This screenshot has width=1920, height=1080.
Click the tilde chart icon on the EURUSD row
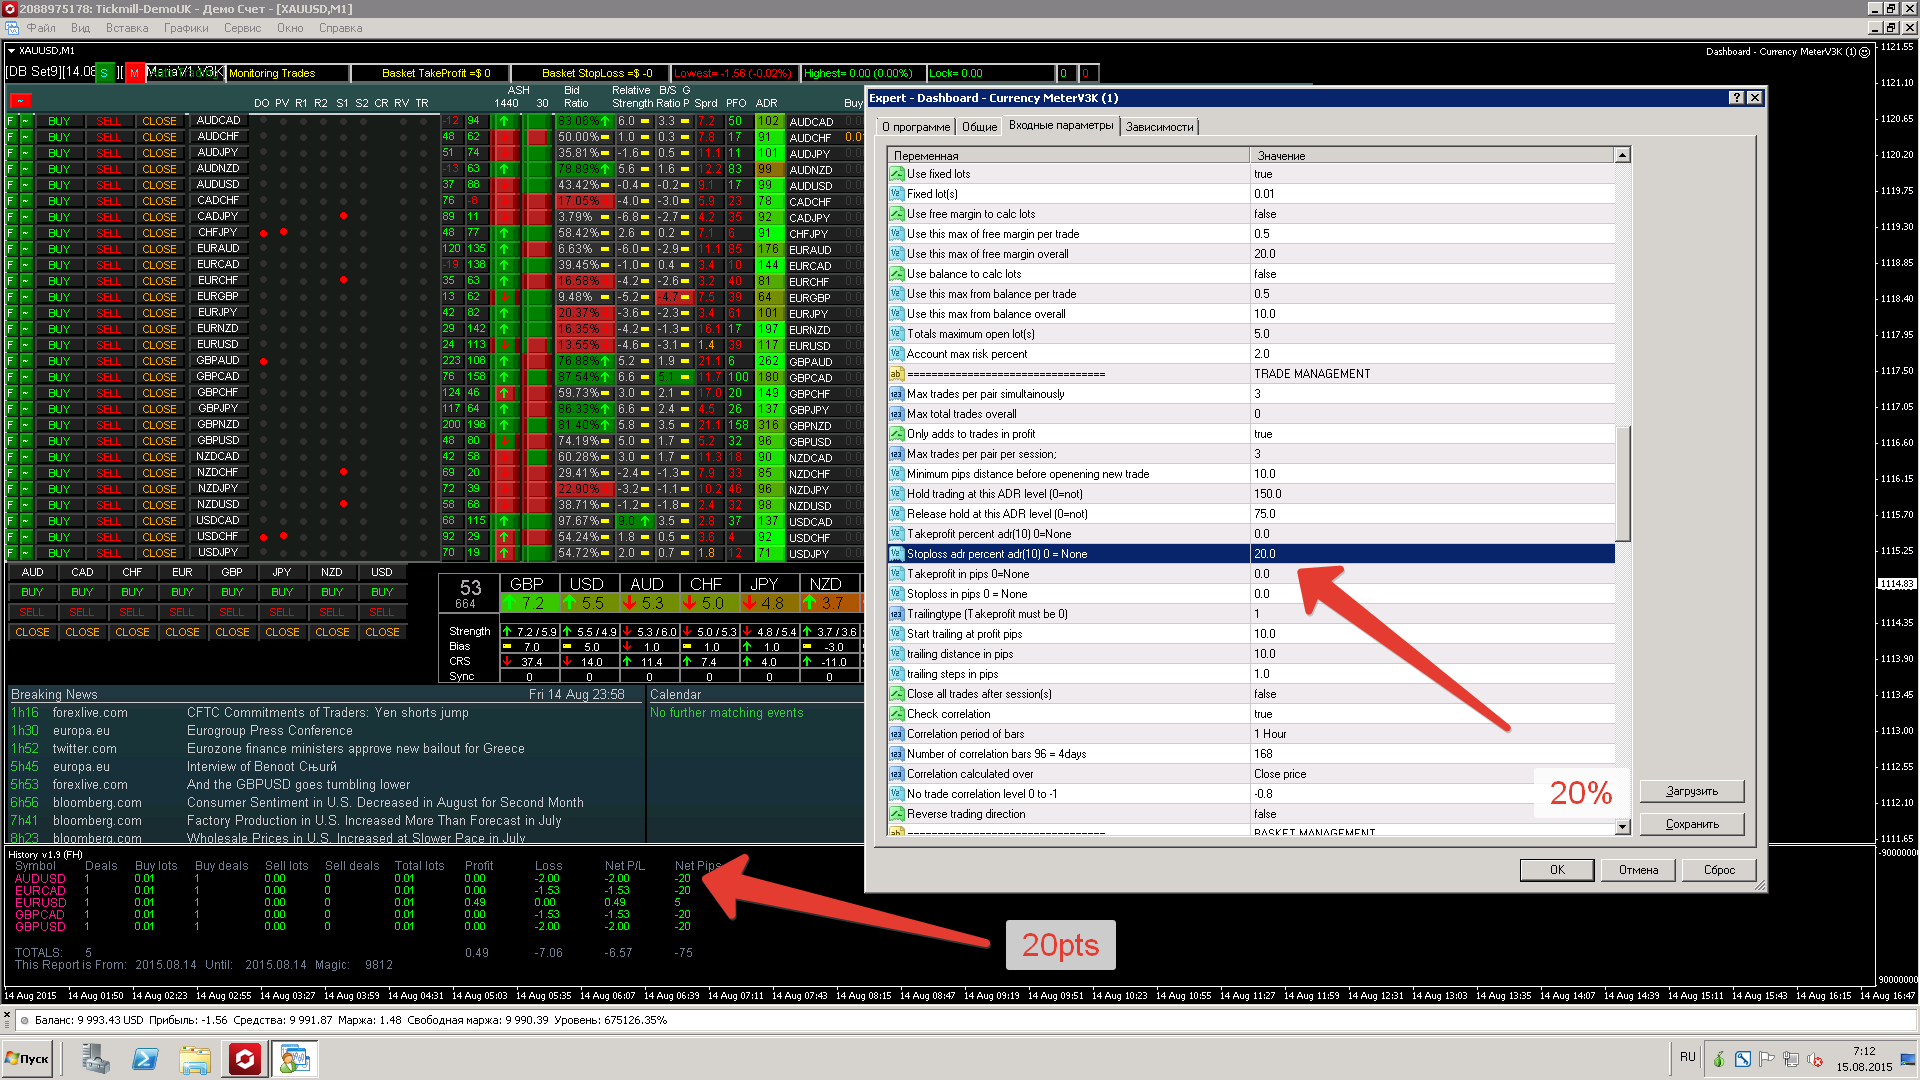(x=26, y=345)
